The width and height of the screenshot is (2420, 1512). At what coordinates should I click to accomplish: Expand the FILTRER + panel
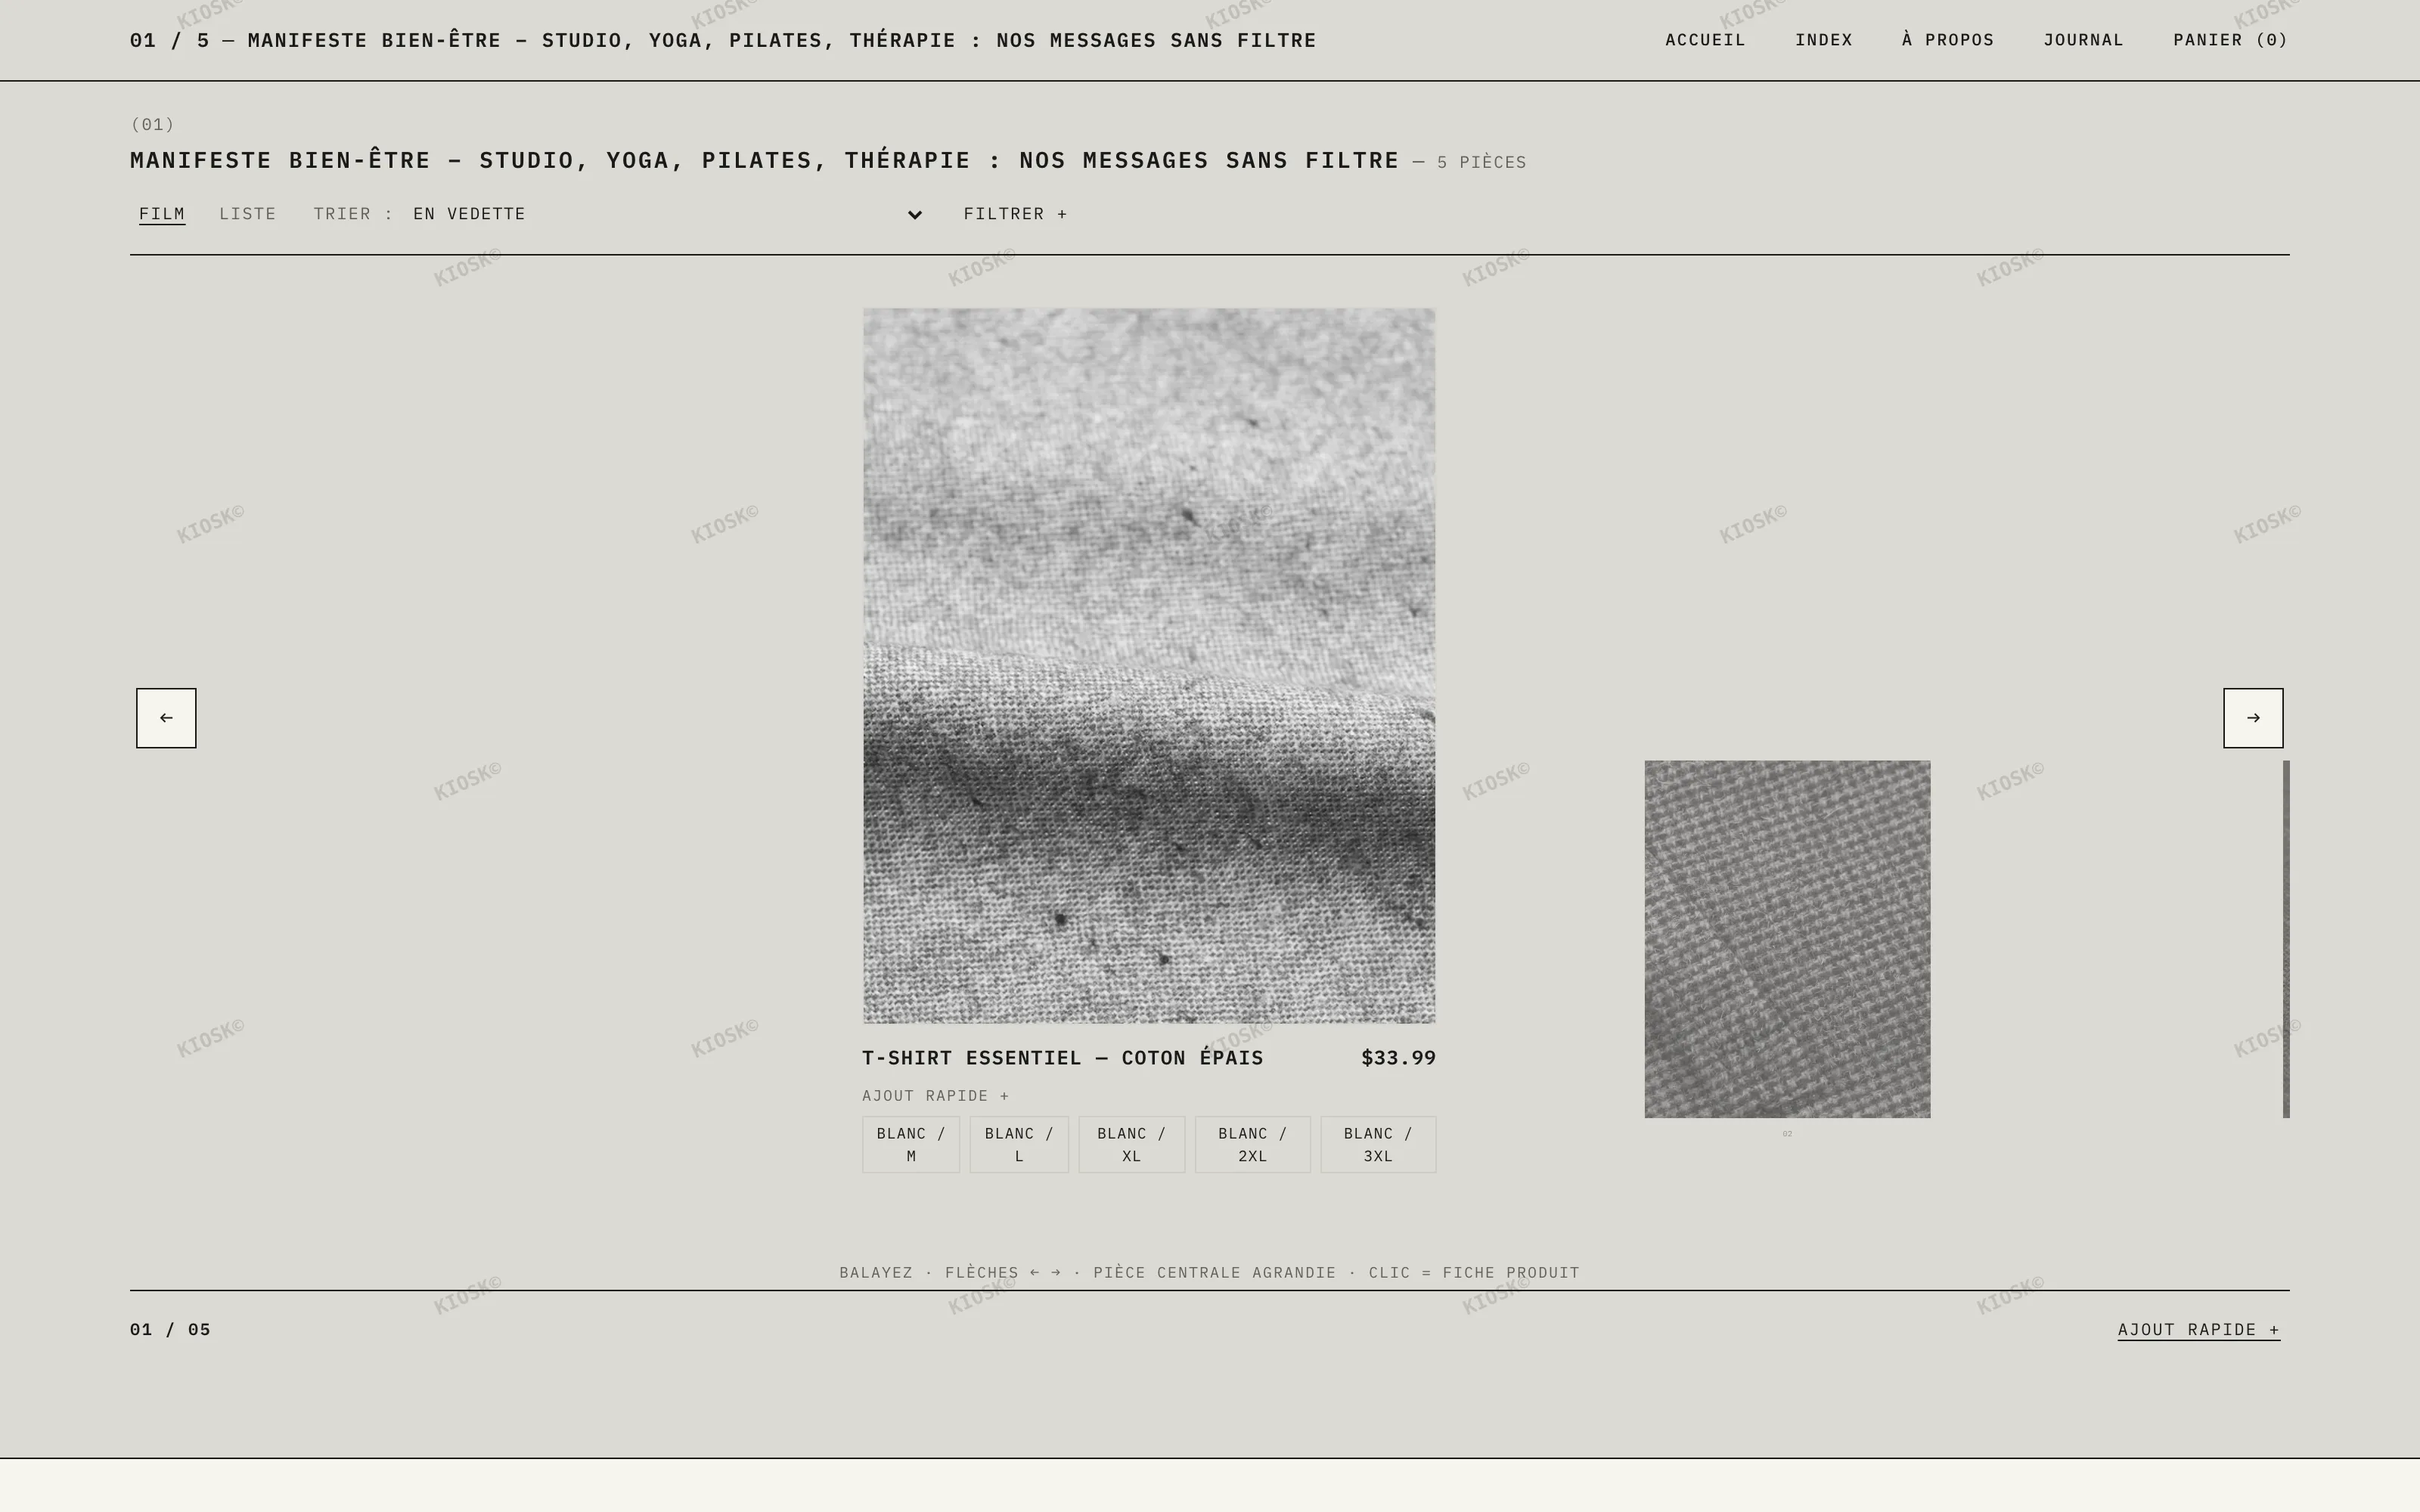(x=1015, y=214)
